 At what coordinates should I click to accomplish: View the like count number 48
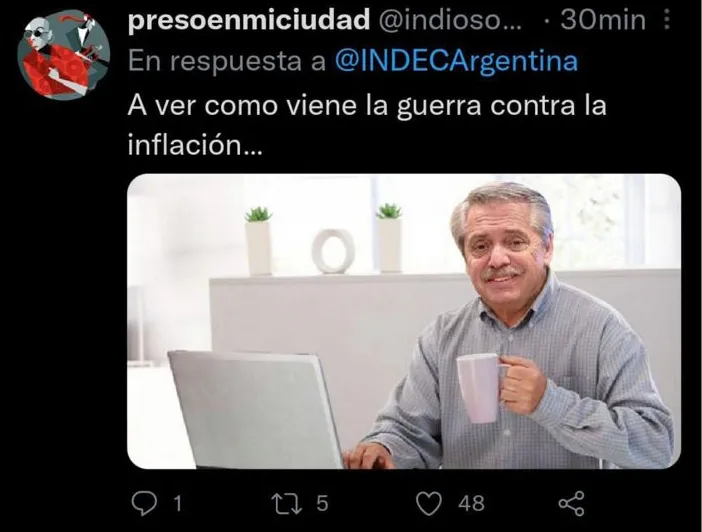(471, 503)
